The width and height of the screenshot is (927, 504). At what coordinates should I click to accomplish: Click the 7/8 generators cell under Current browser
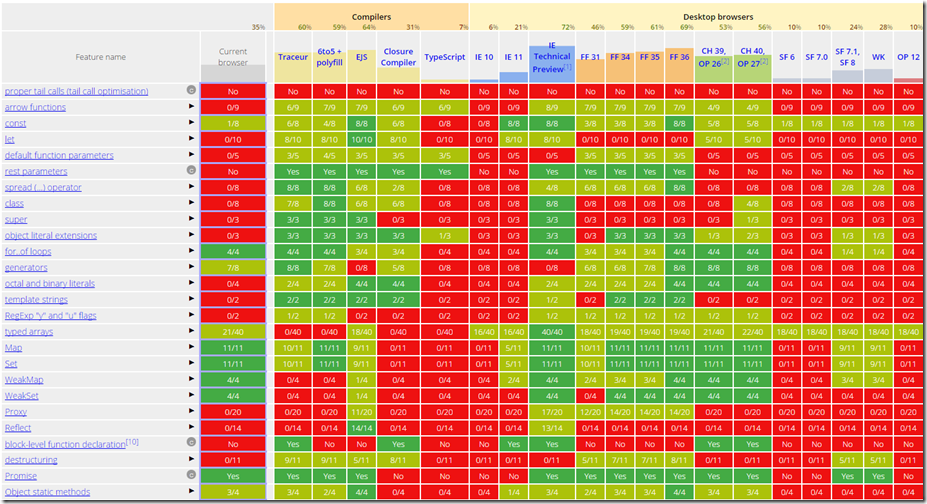click(x=233, y=268)
